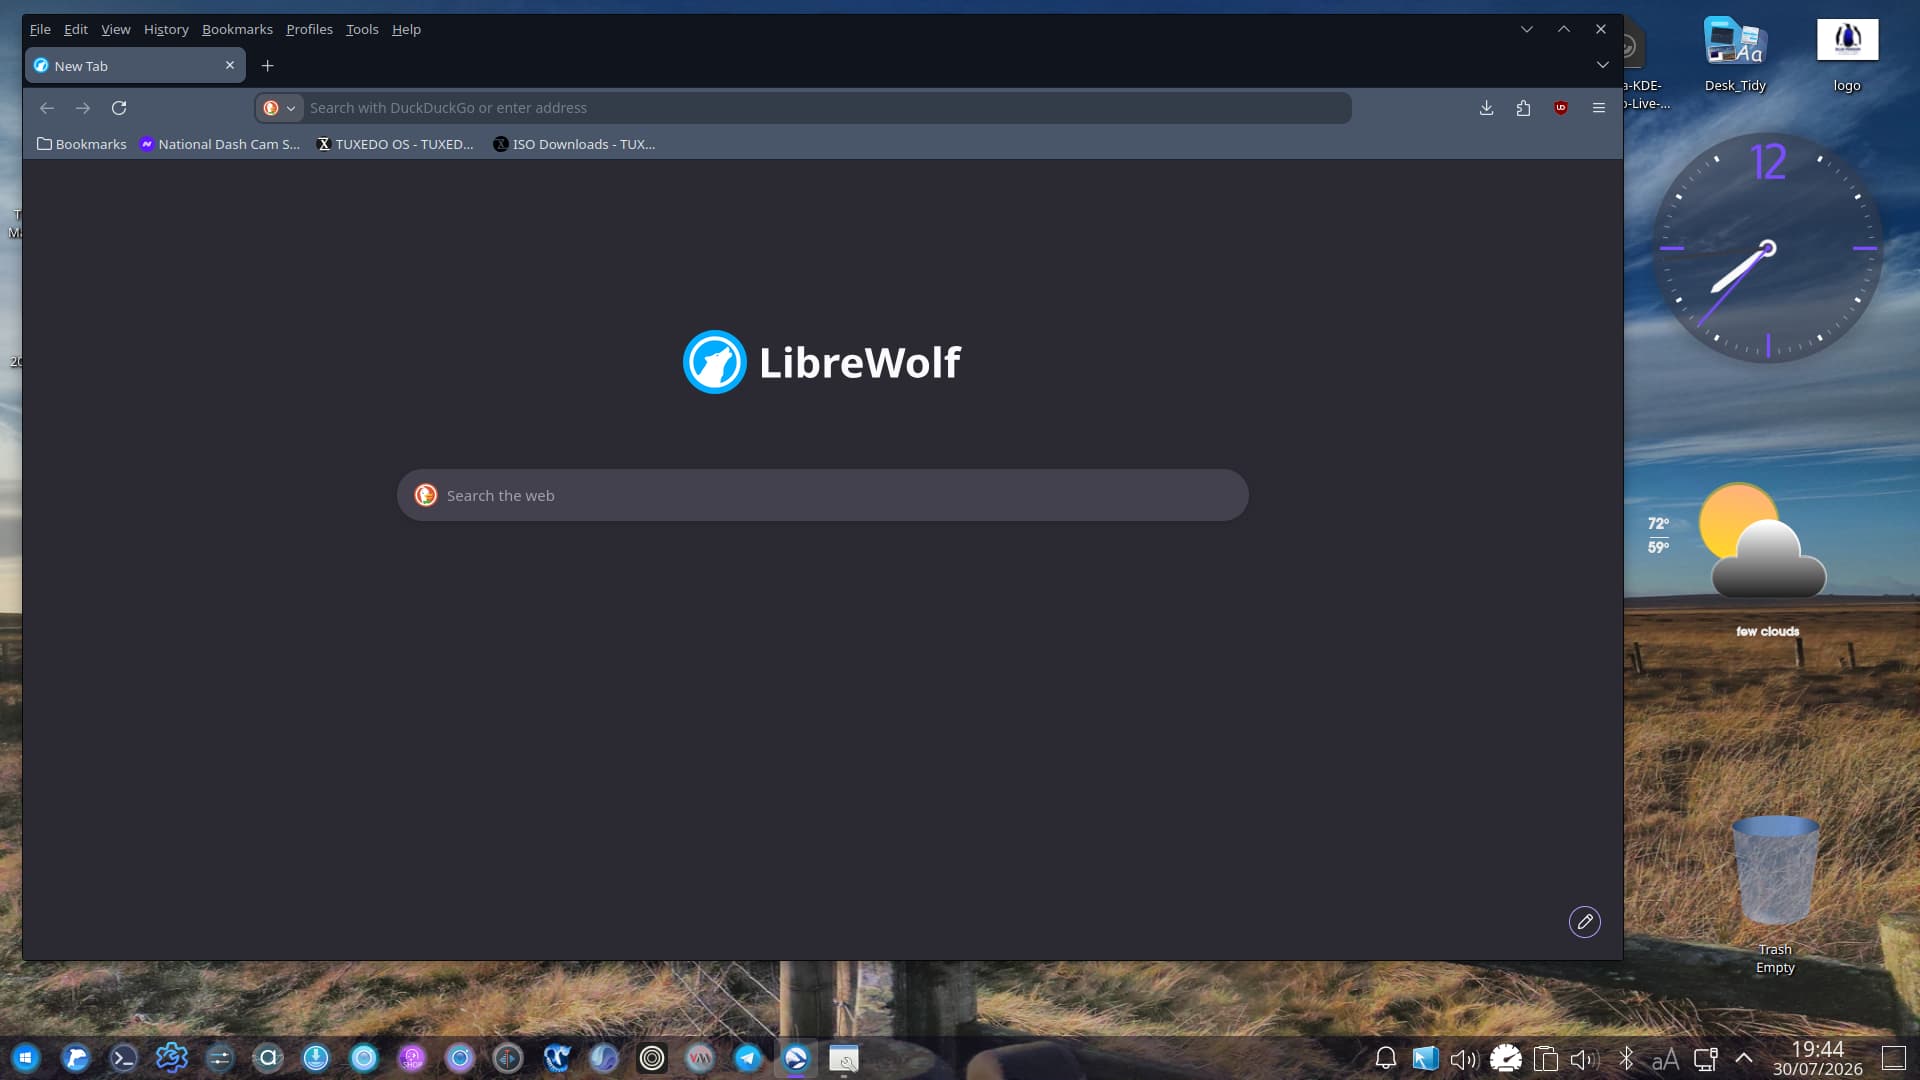The width and height of the screenshot is (1920, 1080).
Task: Open the Bookmarks folder on the bookmarks toolbar
Action: (82, 144)
